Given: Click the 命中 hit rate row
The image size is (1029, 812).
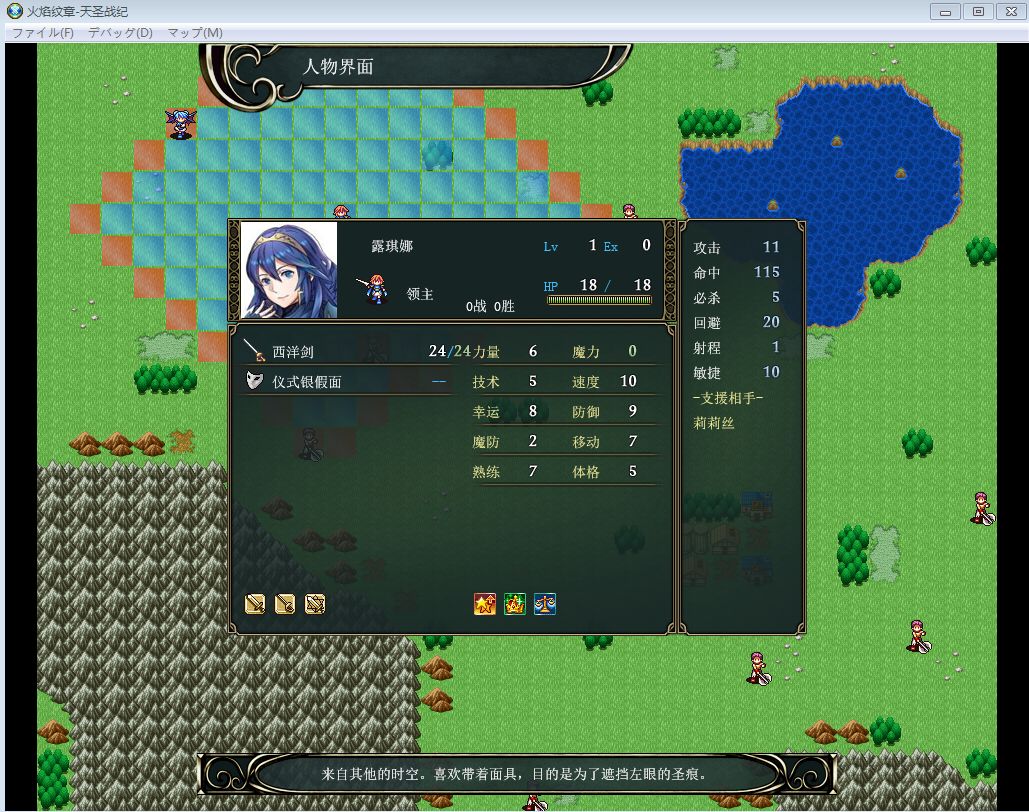Looking at the screenshot, I should pyautogui.click(x=736, y=272).
